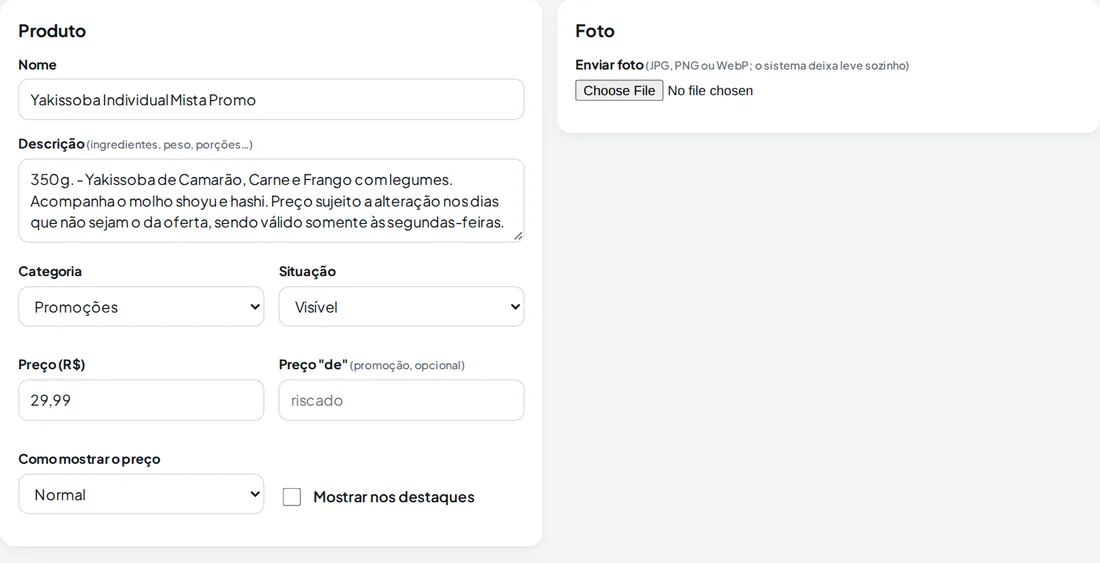
Task: Click the resize grip of the description textarea
Action: point(518,236)
